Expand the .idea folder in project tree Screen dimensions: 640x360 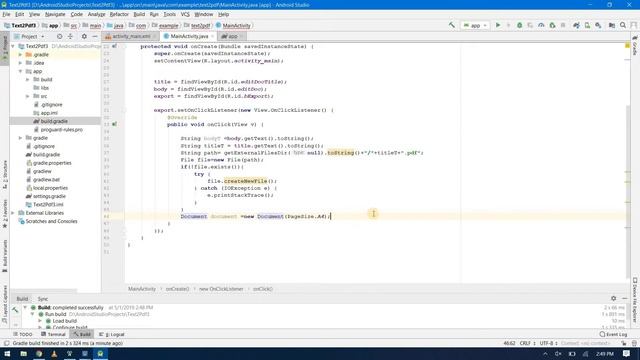pos(20,63)
